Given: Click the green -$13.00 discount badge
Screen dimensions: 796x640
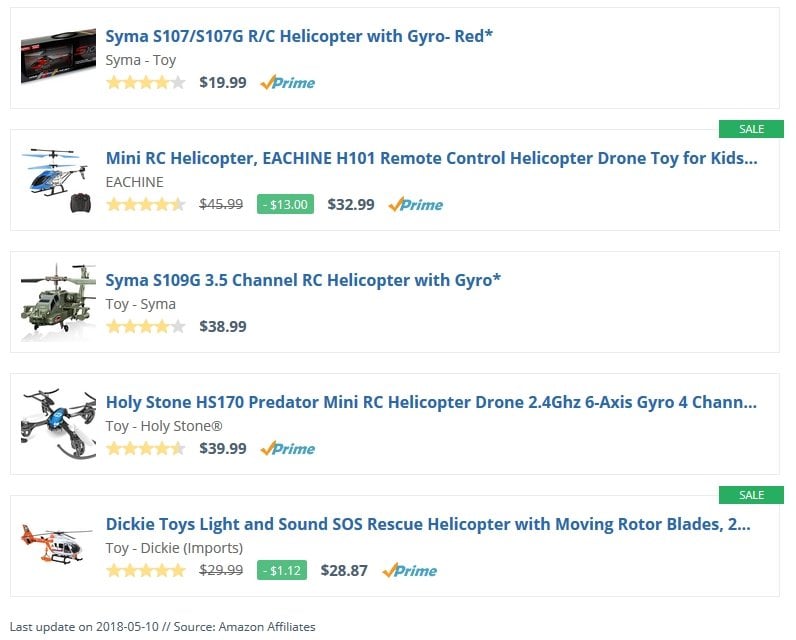Looking at the screenshot, I should (285, 205).
